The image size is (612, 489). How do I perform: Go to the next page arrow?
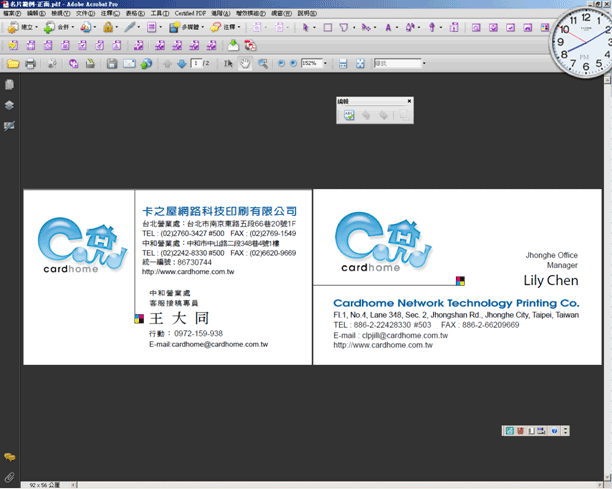181,64
